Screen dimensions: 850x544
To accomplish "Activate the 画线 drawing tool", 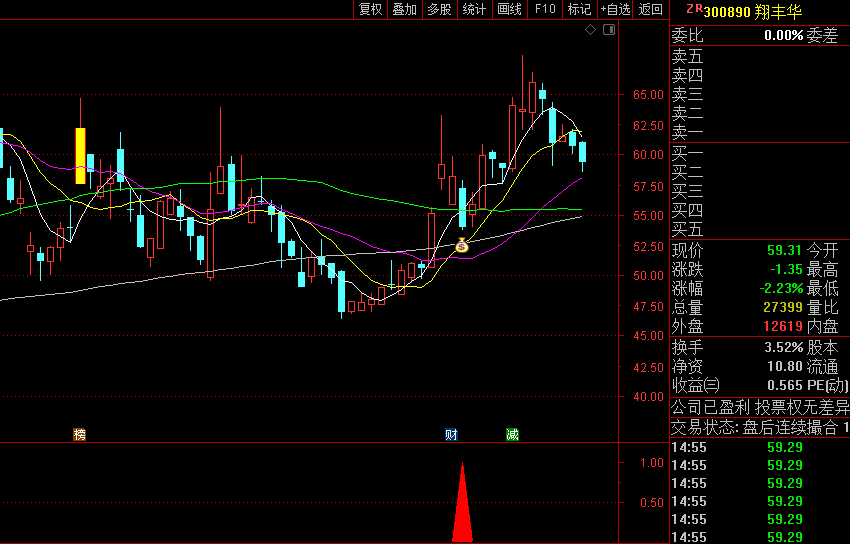I will point(509,10).
